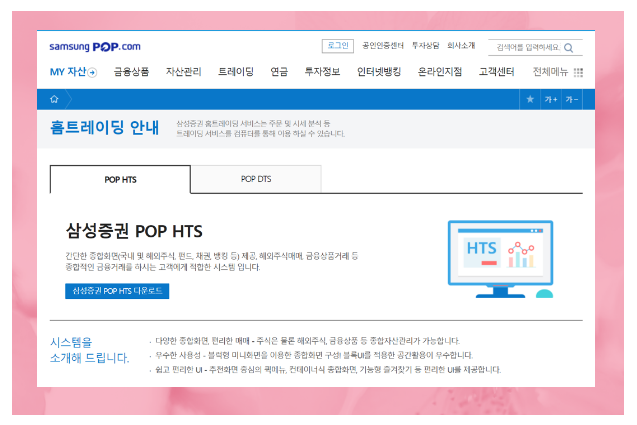Open 투자상담 link

pyautogui.click(x=425, y=46)
